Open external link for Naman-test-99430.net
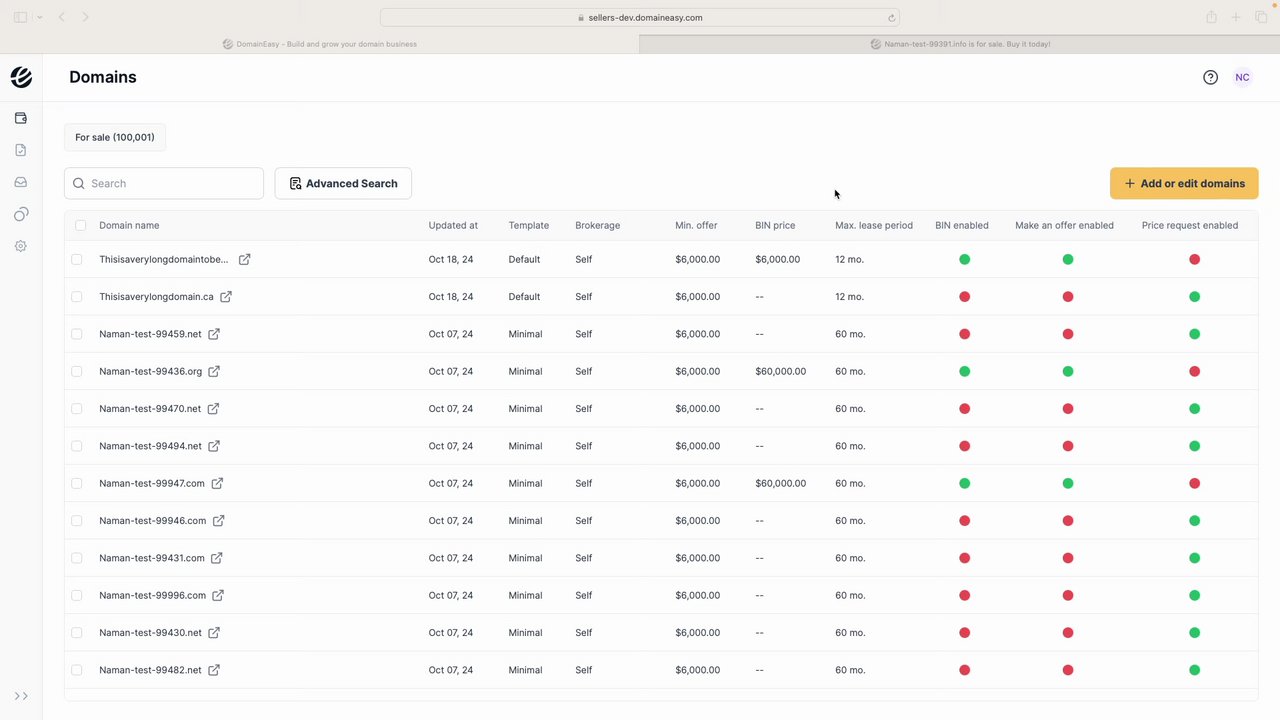The height and width of the screenshot is (720, 1280). [x=214, y=633]
